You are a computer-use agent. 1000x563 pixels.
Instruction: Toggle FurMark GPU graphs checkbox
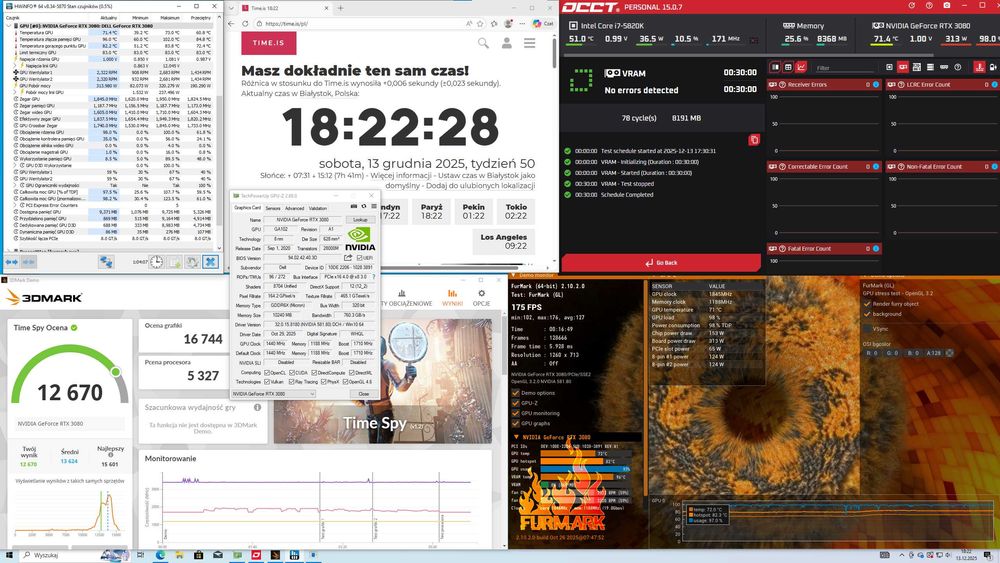coord(515,423)
